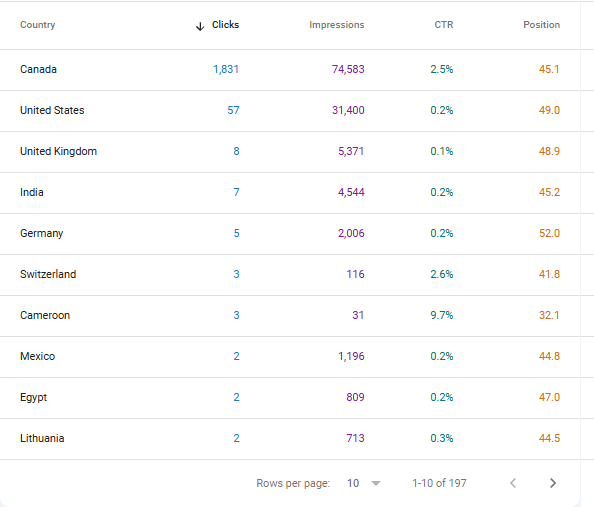Viewport: 594px width, 507px height.
Task: Select the Switzerland row
Action: (290, 274)
